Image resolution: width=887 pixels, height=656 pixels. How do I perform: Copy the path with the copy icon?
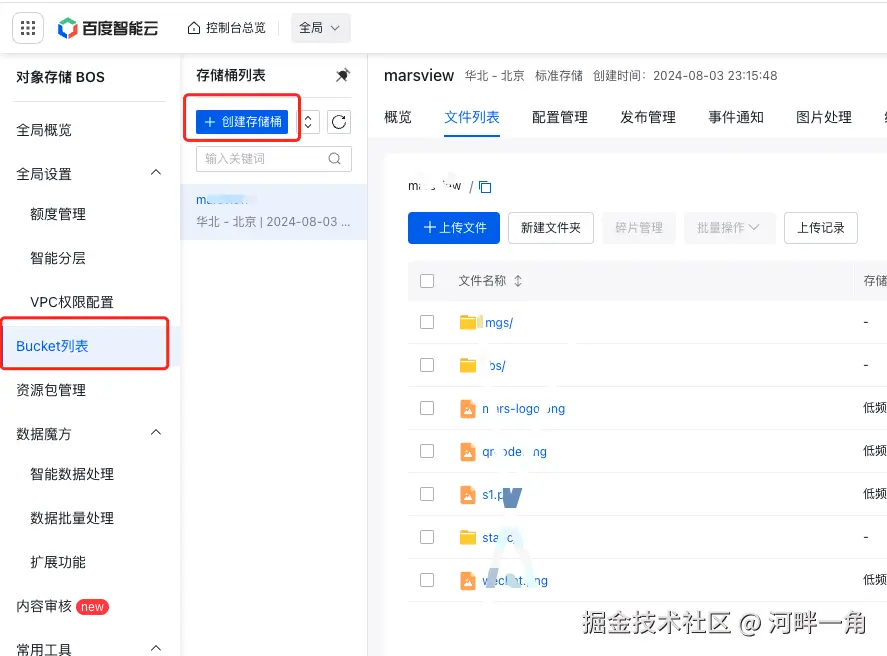click(x=485, y=187)
